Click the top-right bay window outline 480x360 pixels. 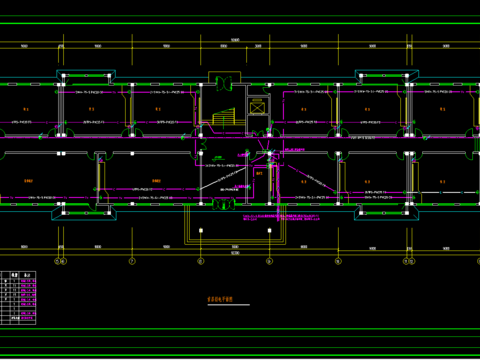tap(387, 76)
